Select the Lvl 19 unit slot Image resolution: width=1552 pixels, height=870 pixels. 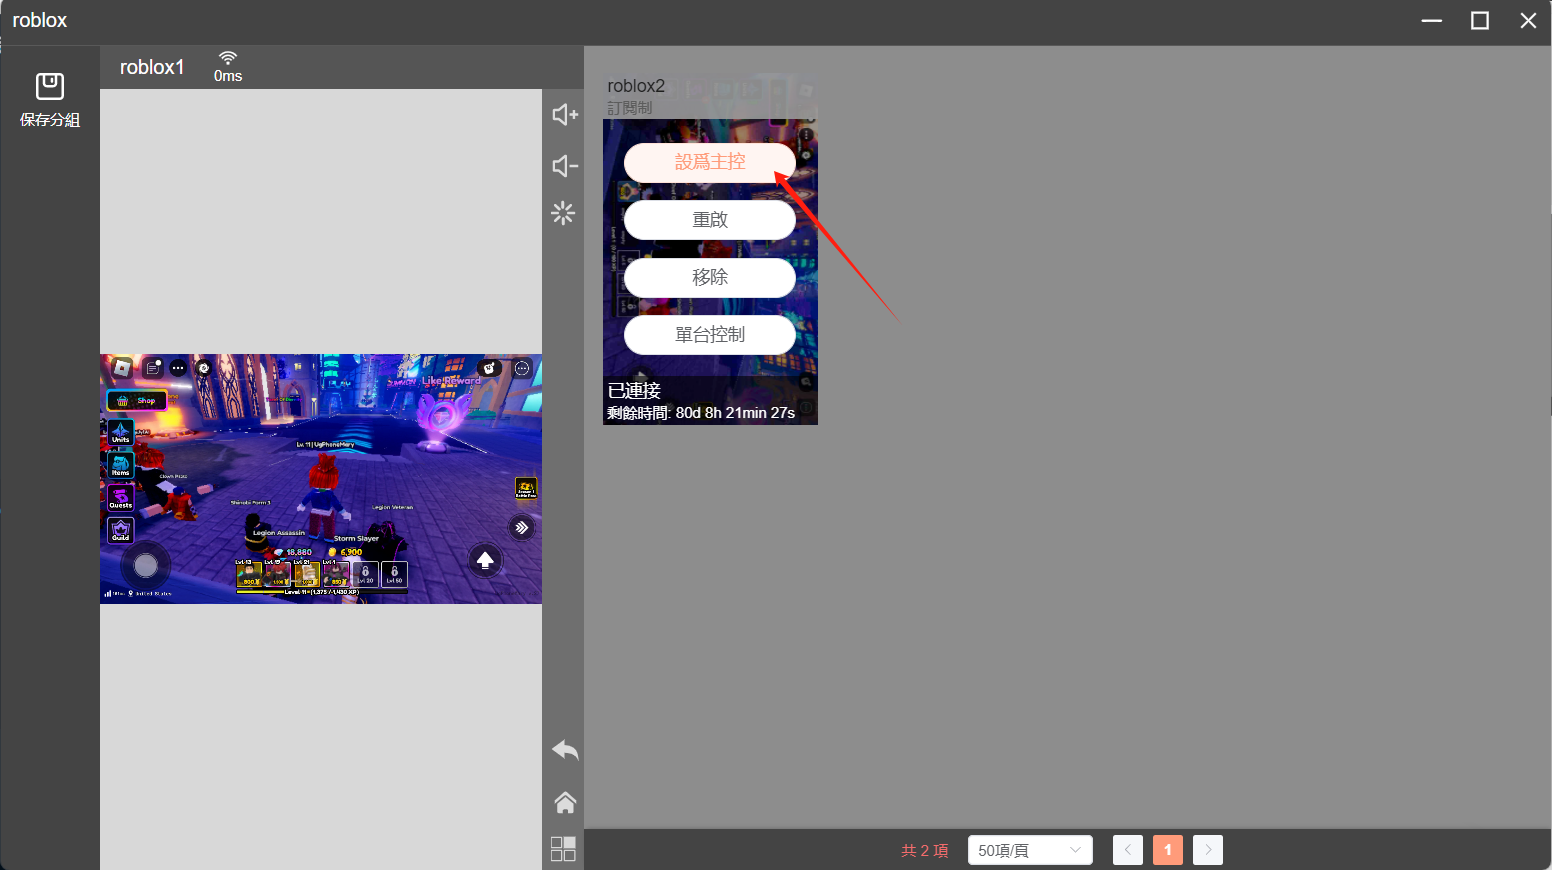(x=278, y=574)
